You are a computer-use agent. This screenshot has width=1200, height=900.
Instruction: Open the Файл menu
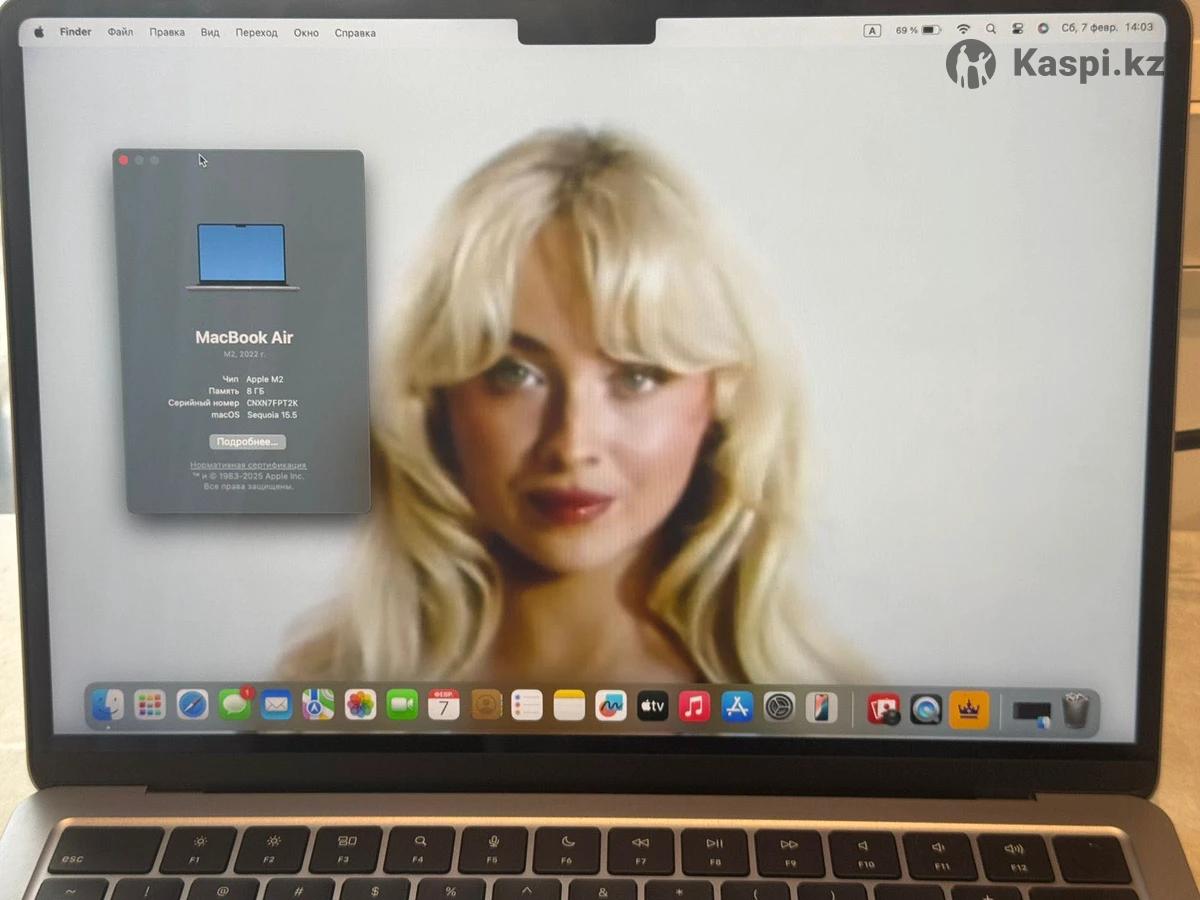pyautogui.click(x=120, y=32)
